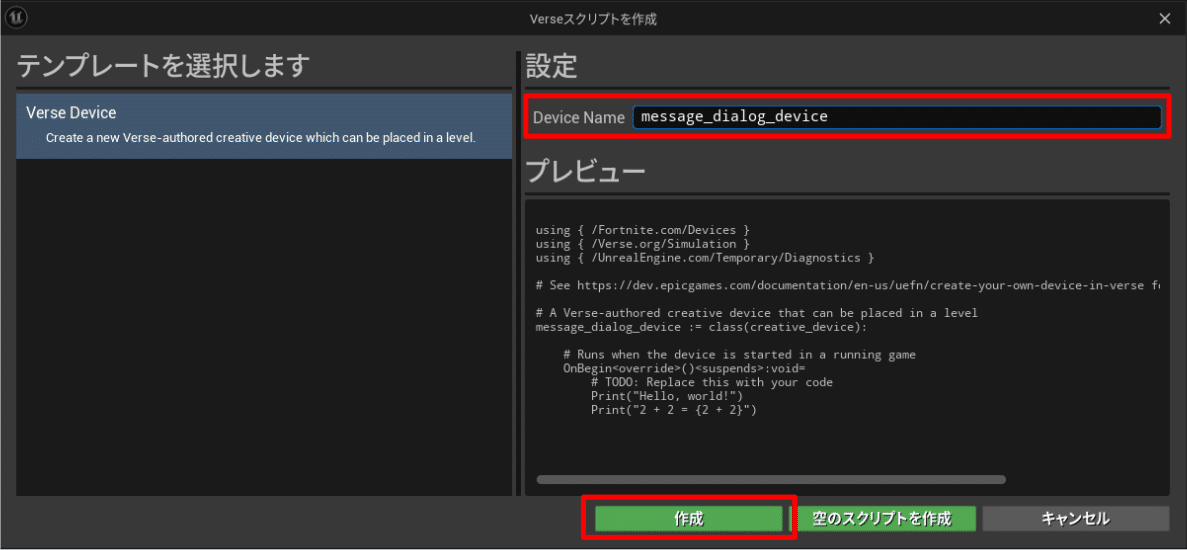Screen dimensions: 1187x550
Task: Select the Verse Device template
Action: coord(264,126)
